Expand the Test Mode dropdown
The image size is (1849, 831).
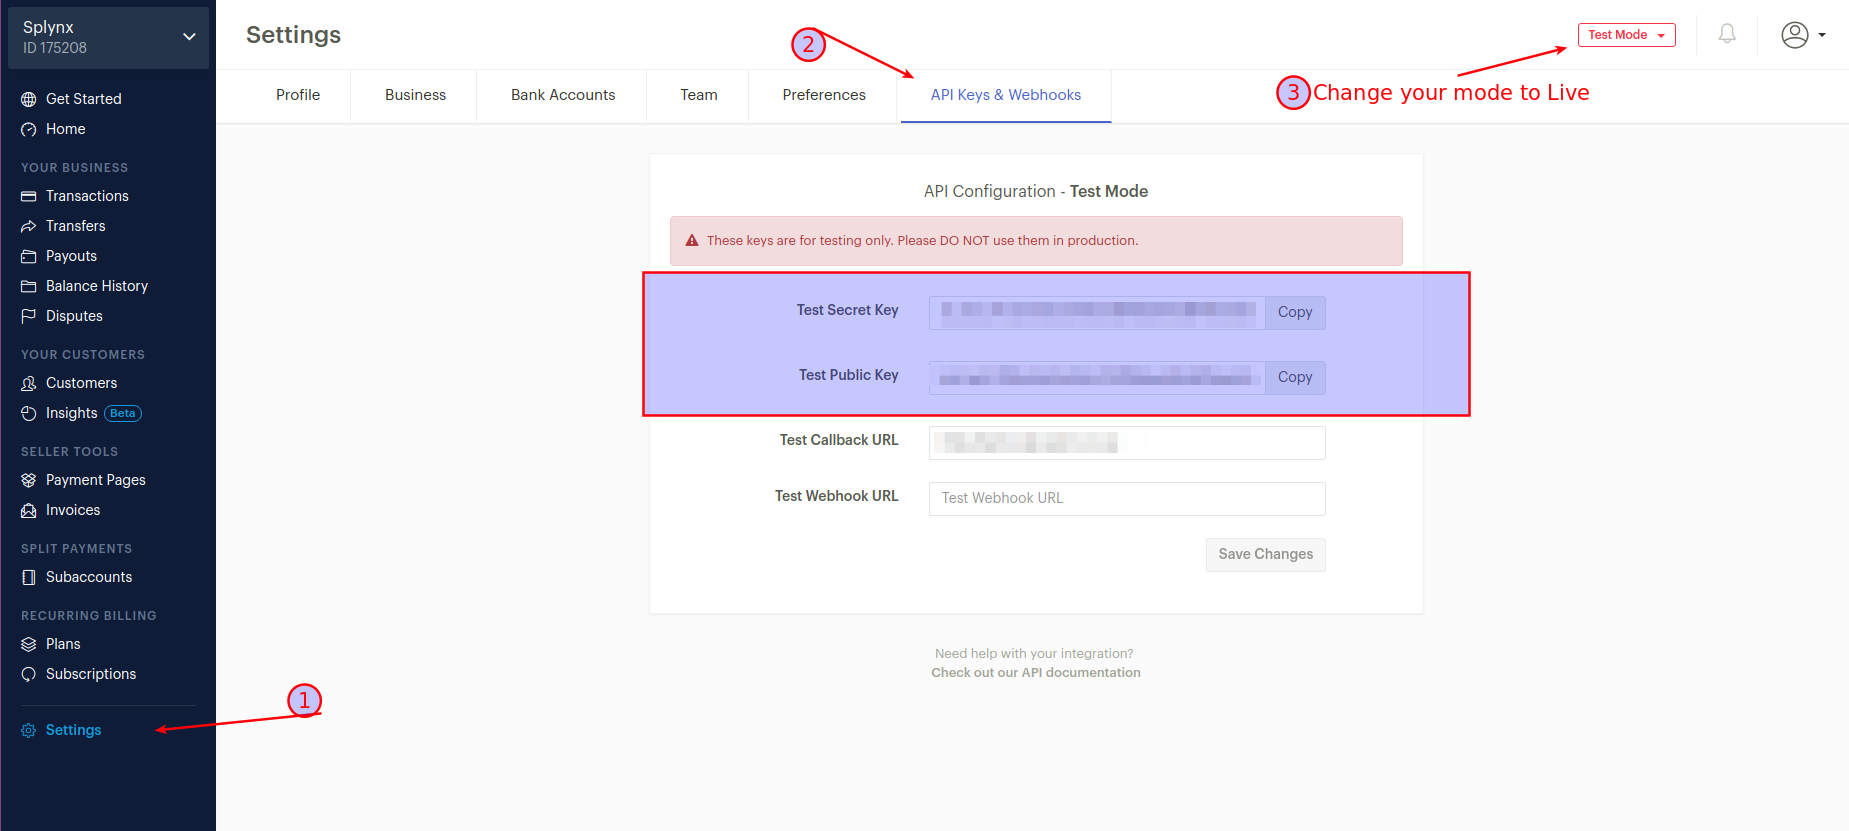[1626, 35]
